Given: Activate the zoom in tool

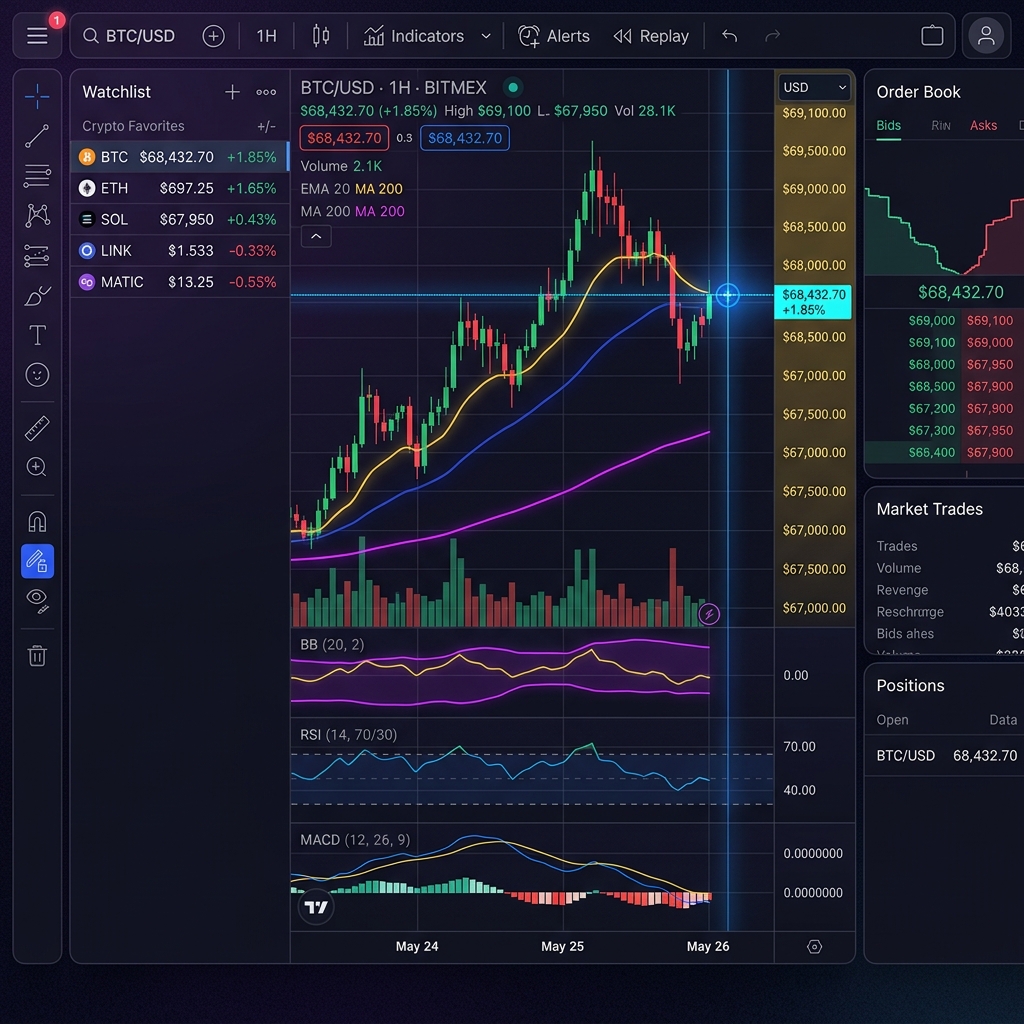Looking at the screenshot, I should click(x=37, y=467).
